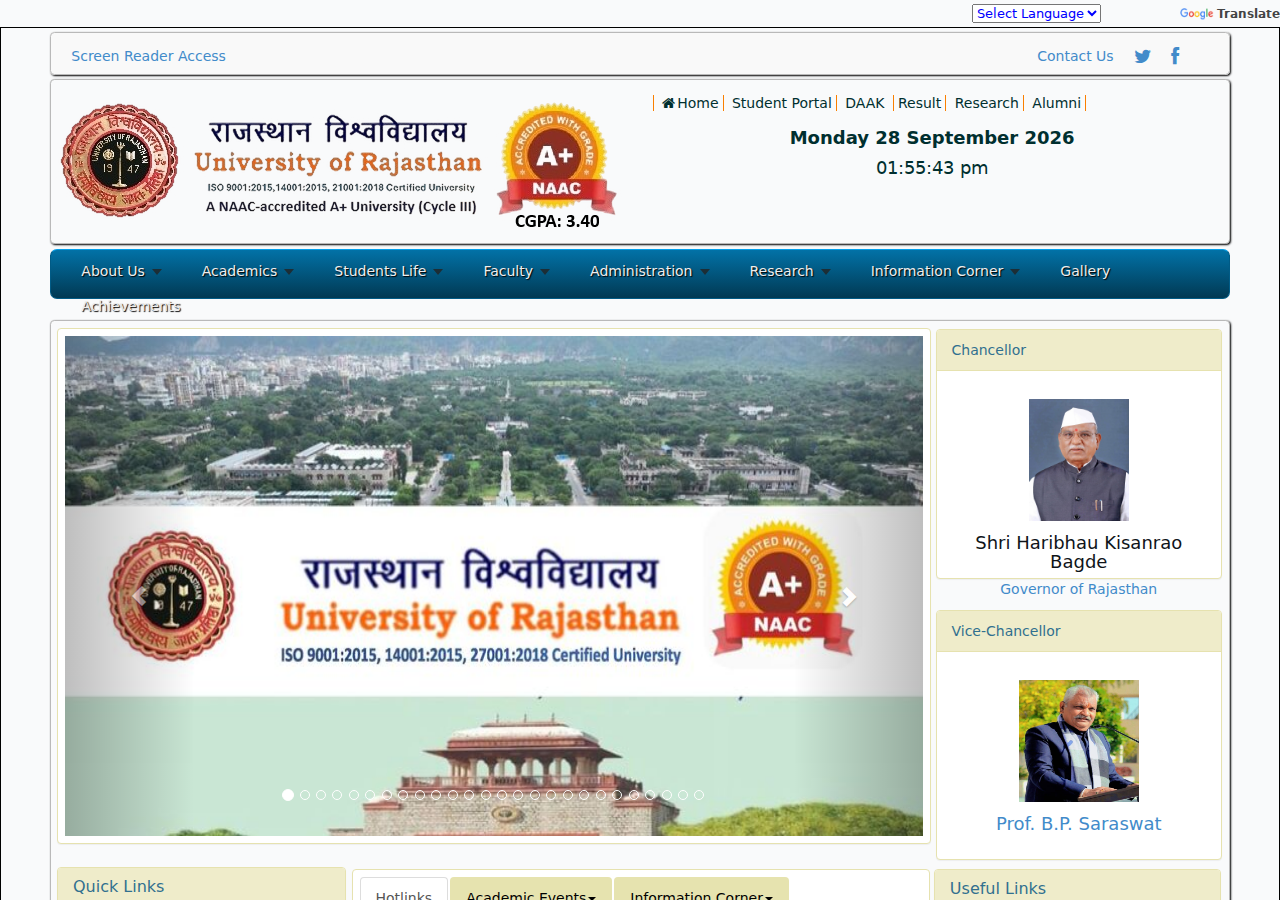Expand the About Us menu
Viewport: 1280px width, 900px height.
[121, 271]
